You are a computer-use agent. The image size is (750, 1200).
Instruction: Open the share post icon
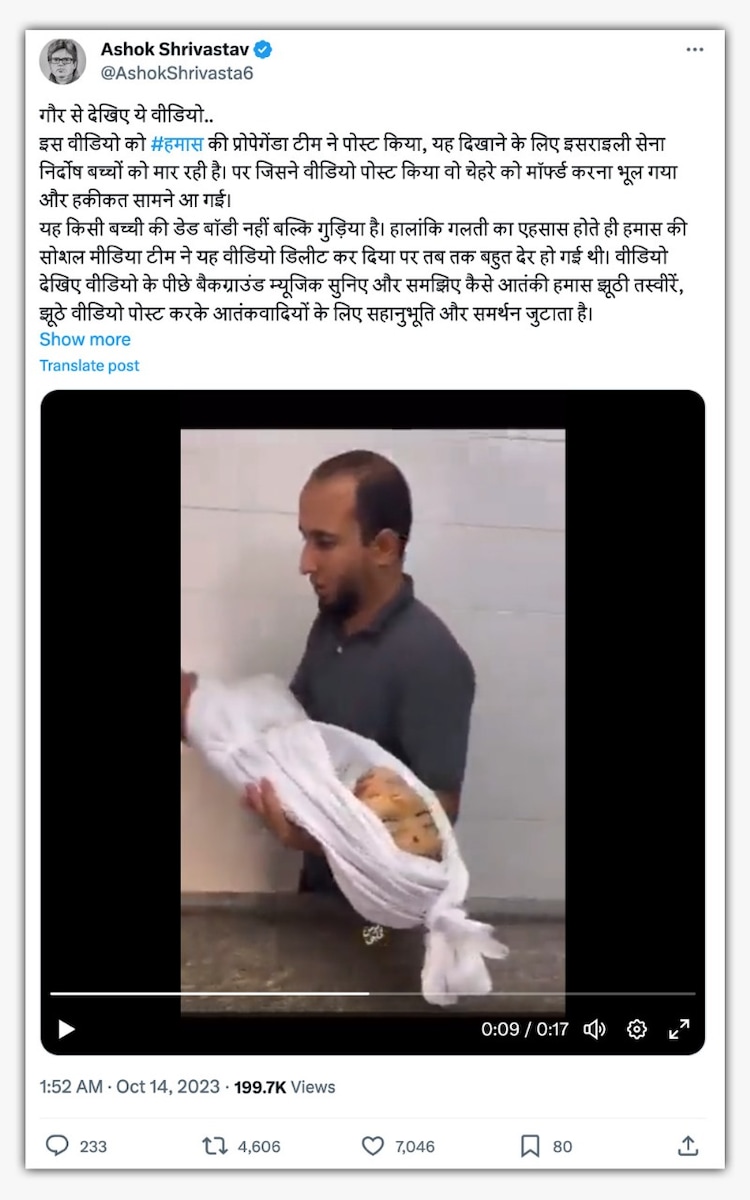coord(688,1145)
